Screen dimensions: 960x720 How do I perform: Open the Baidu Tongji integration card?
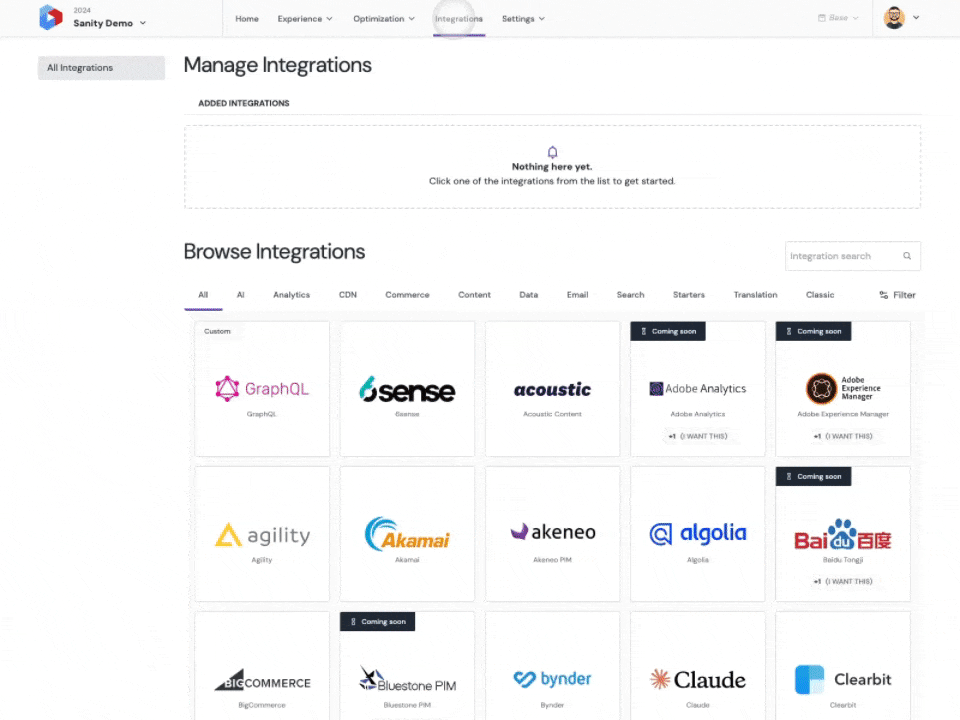click(x=842, y=534)
